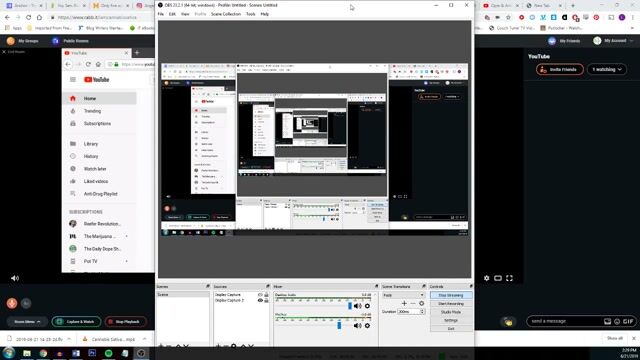Click the Start Recording button

tap(451, 304)
